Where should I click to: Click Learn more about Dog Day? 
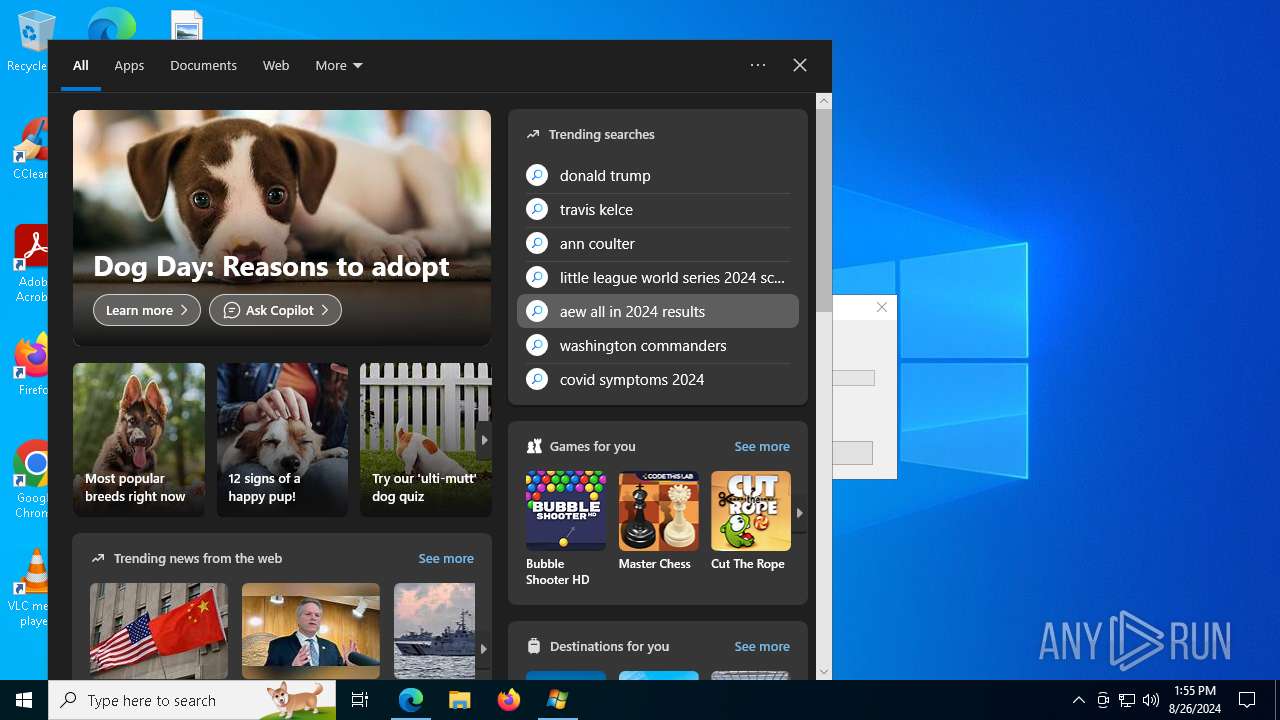[147, 310]
